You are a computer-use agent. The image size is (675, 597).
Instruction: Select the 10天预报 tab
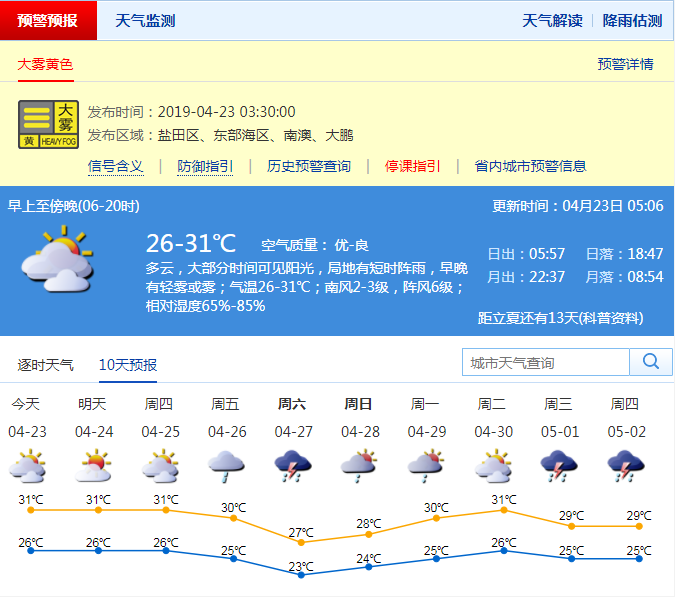[x=128, y=365]
